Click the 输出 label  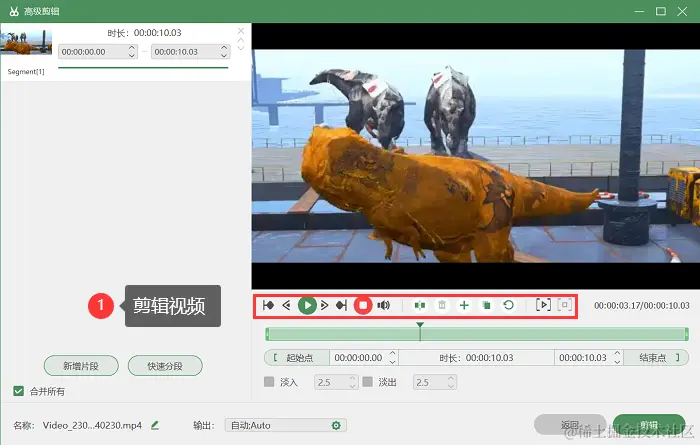203,425
